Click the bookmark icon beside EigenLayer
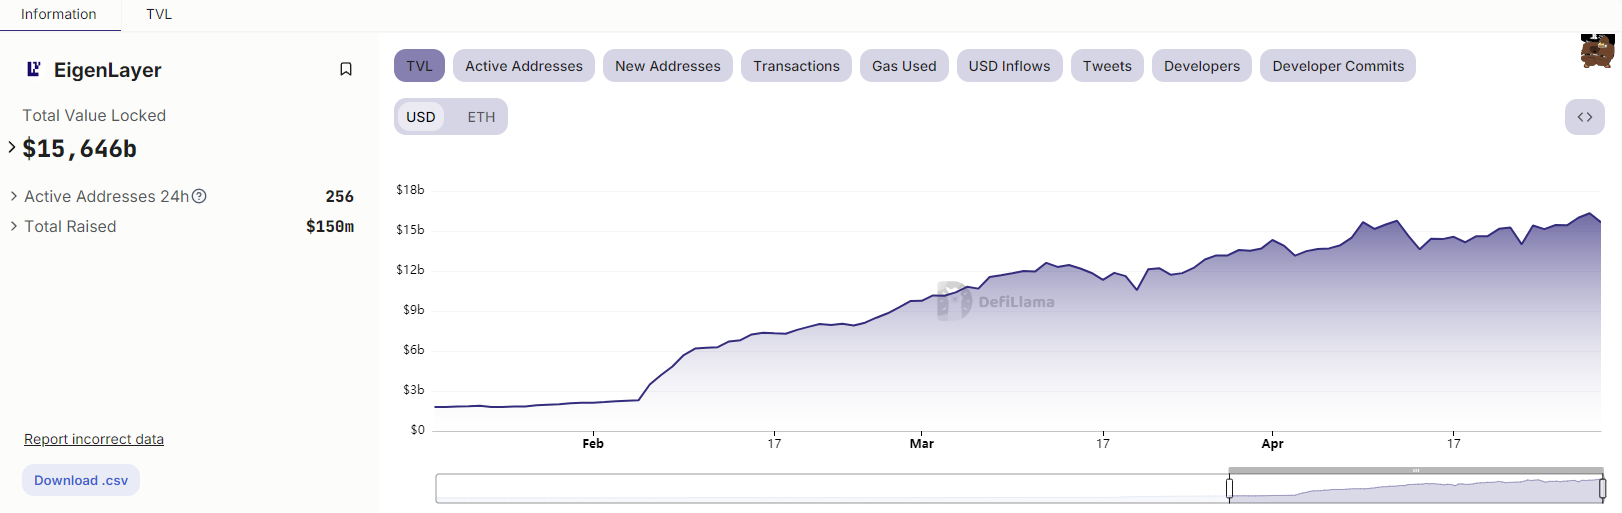Screen dimensions: 1622x513 (x=346, y=69)
